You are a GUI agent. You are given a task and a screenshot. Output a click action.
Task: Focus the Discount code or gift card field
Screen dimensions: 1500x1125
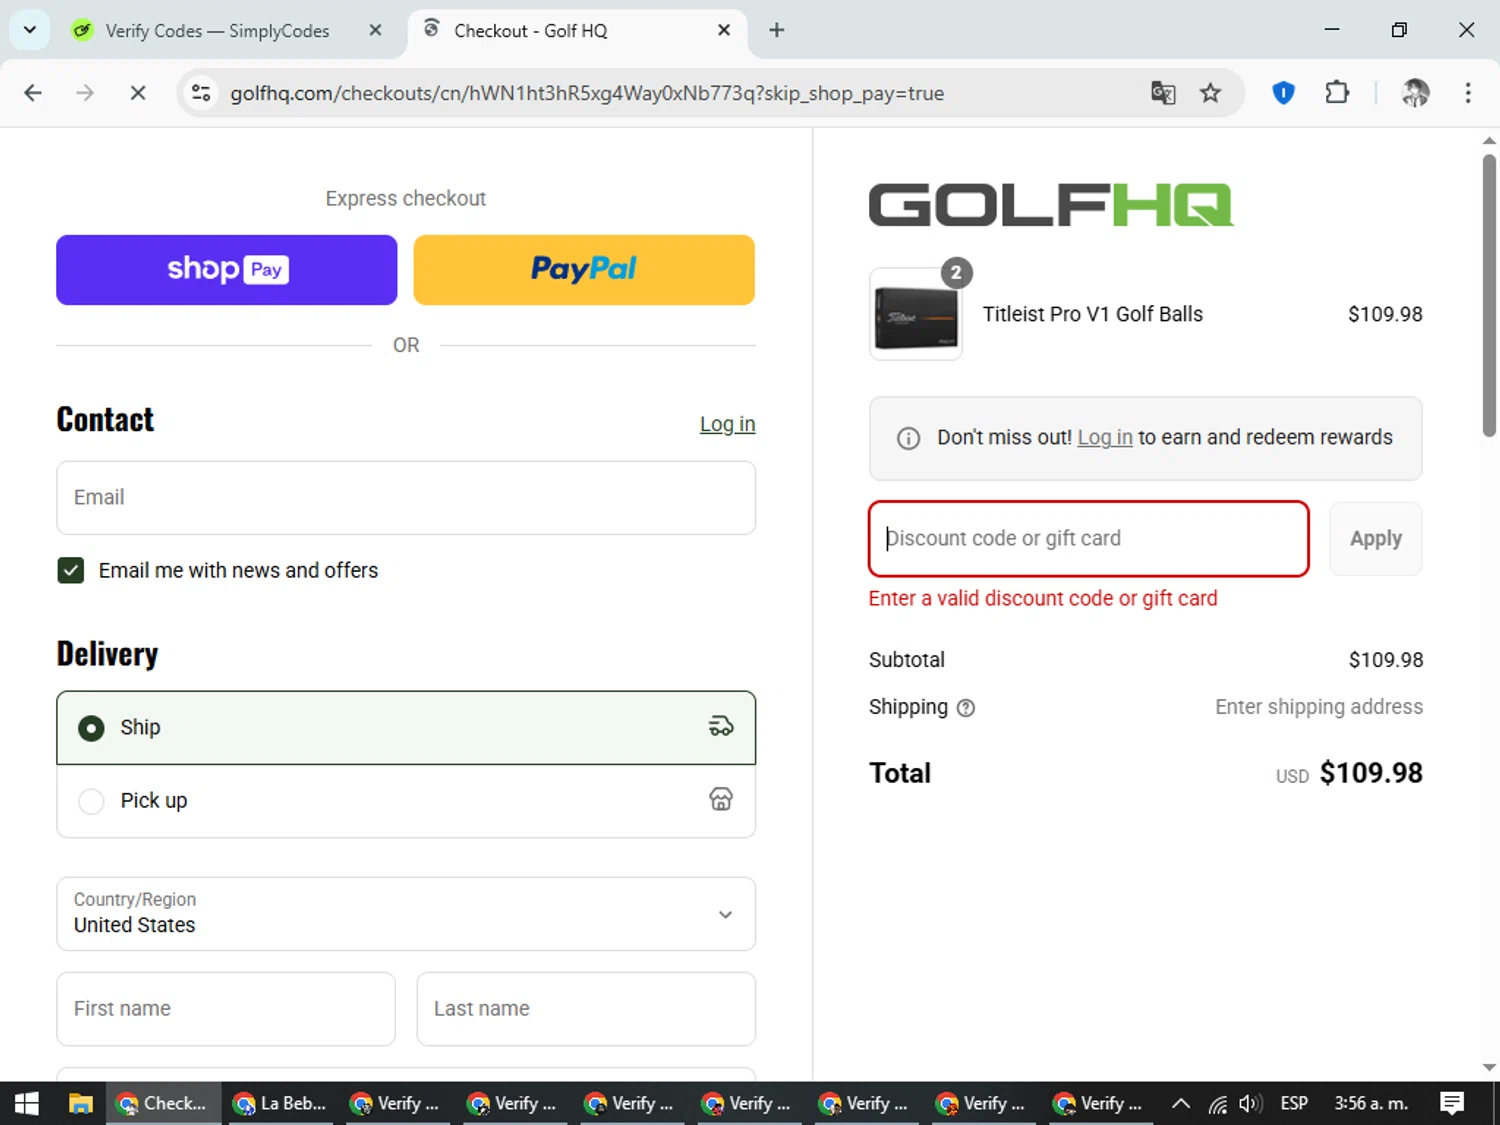[1089, 539]
